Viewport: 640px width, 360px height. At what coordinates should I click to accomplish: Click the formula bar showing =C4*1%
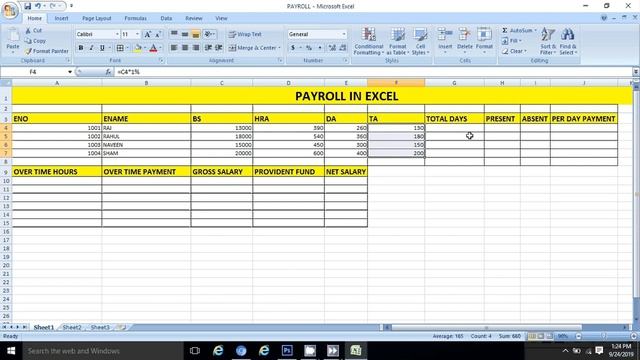[x=373, y=72]
